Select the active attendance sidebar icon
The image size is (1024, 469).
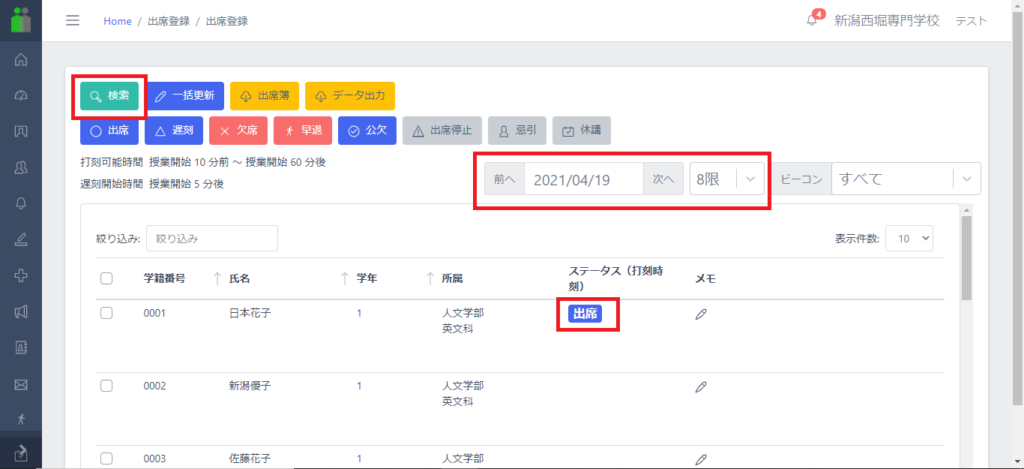pos(21,453)
